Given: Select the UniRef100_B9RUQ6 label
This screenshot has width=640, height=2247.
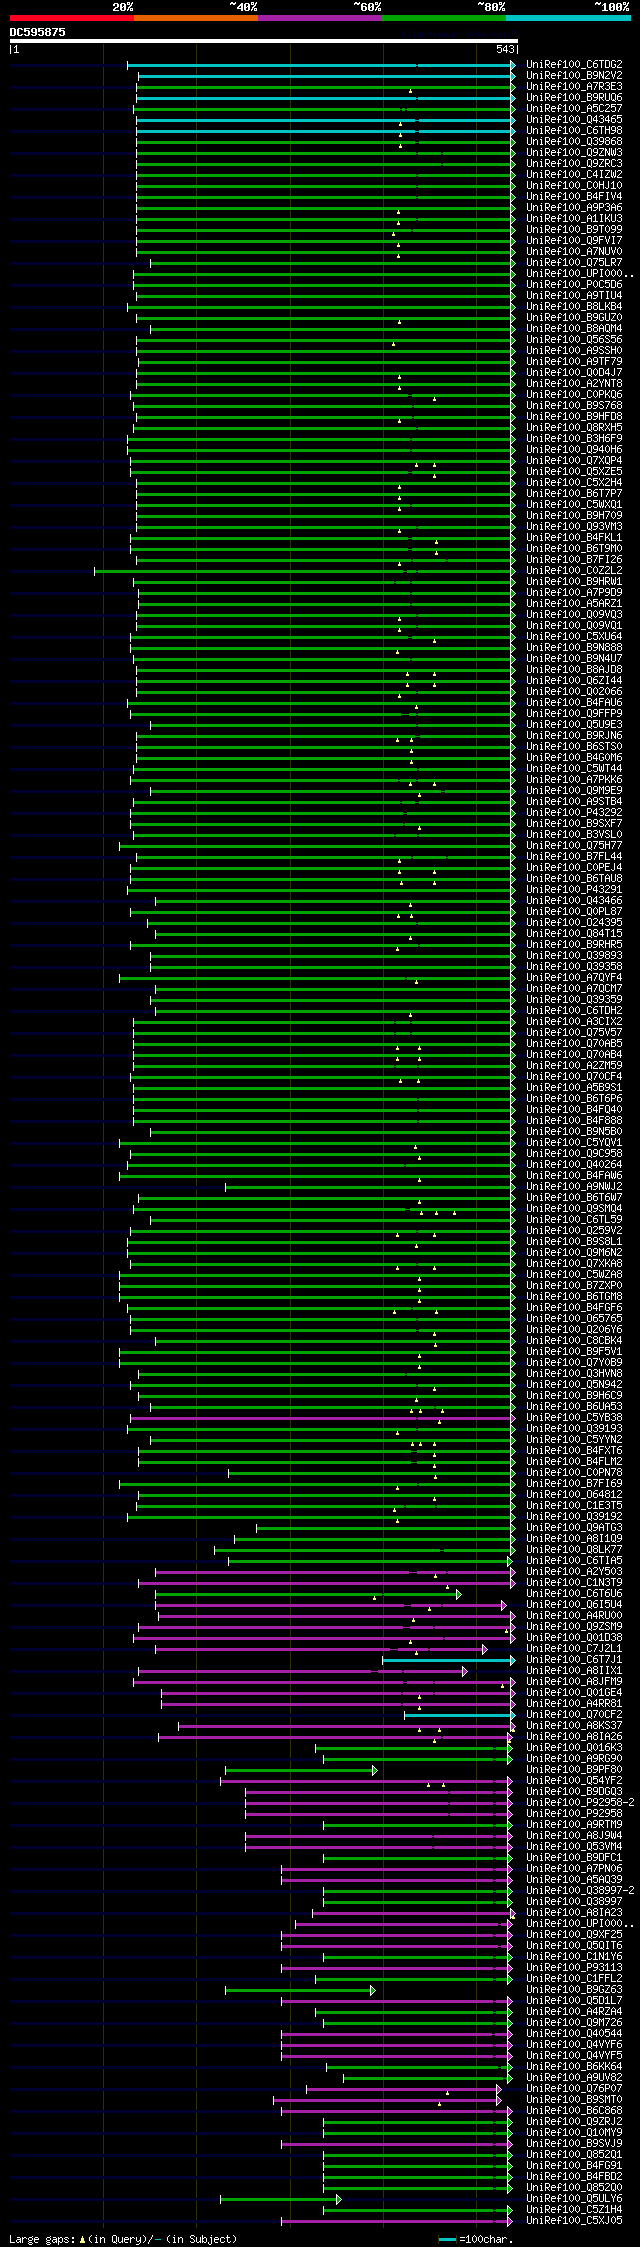Looking at the screenshot, I should point(574,98).
